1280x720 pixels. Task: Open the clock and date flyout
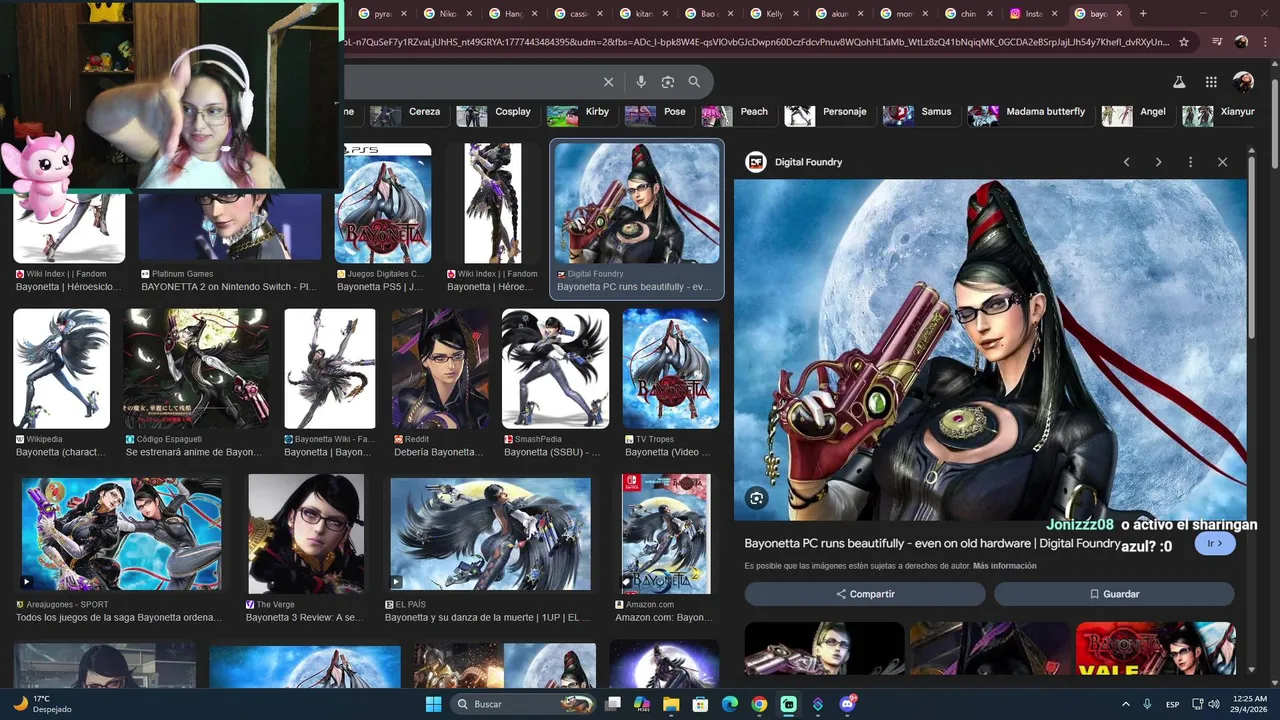click(x=1246, y=704)
